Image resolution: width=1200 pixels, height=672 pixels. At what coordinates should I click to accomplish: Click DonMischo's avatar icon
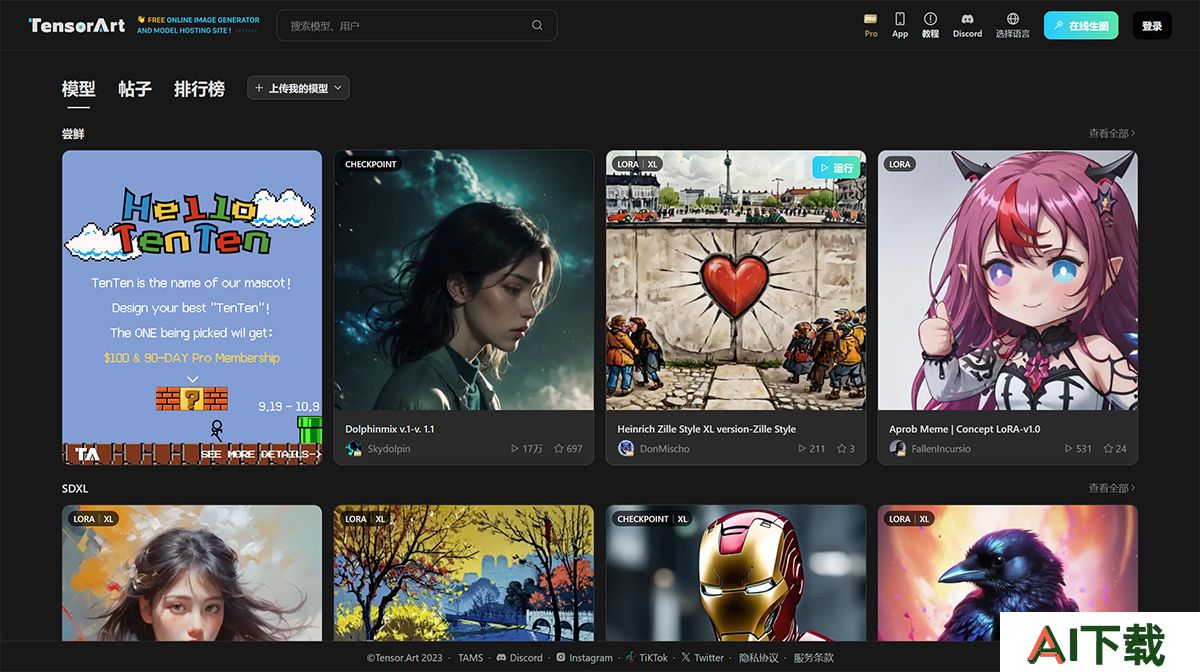[x=626, y=449]
